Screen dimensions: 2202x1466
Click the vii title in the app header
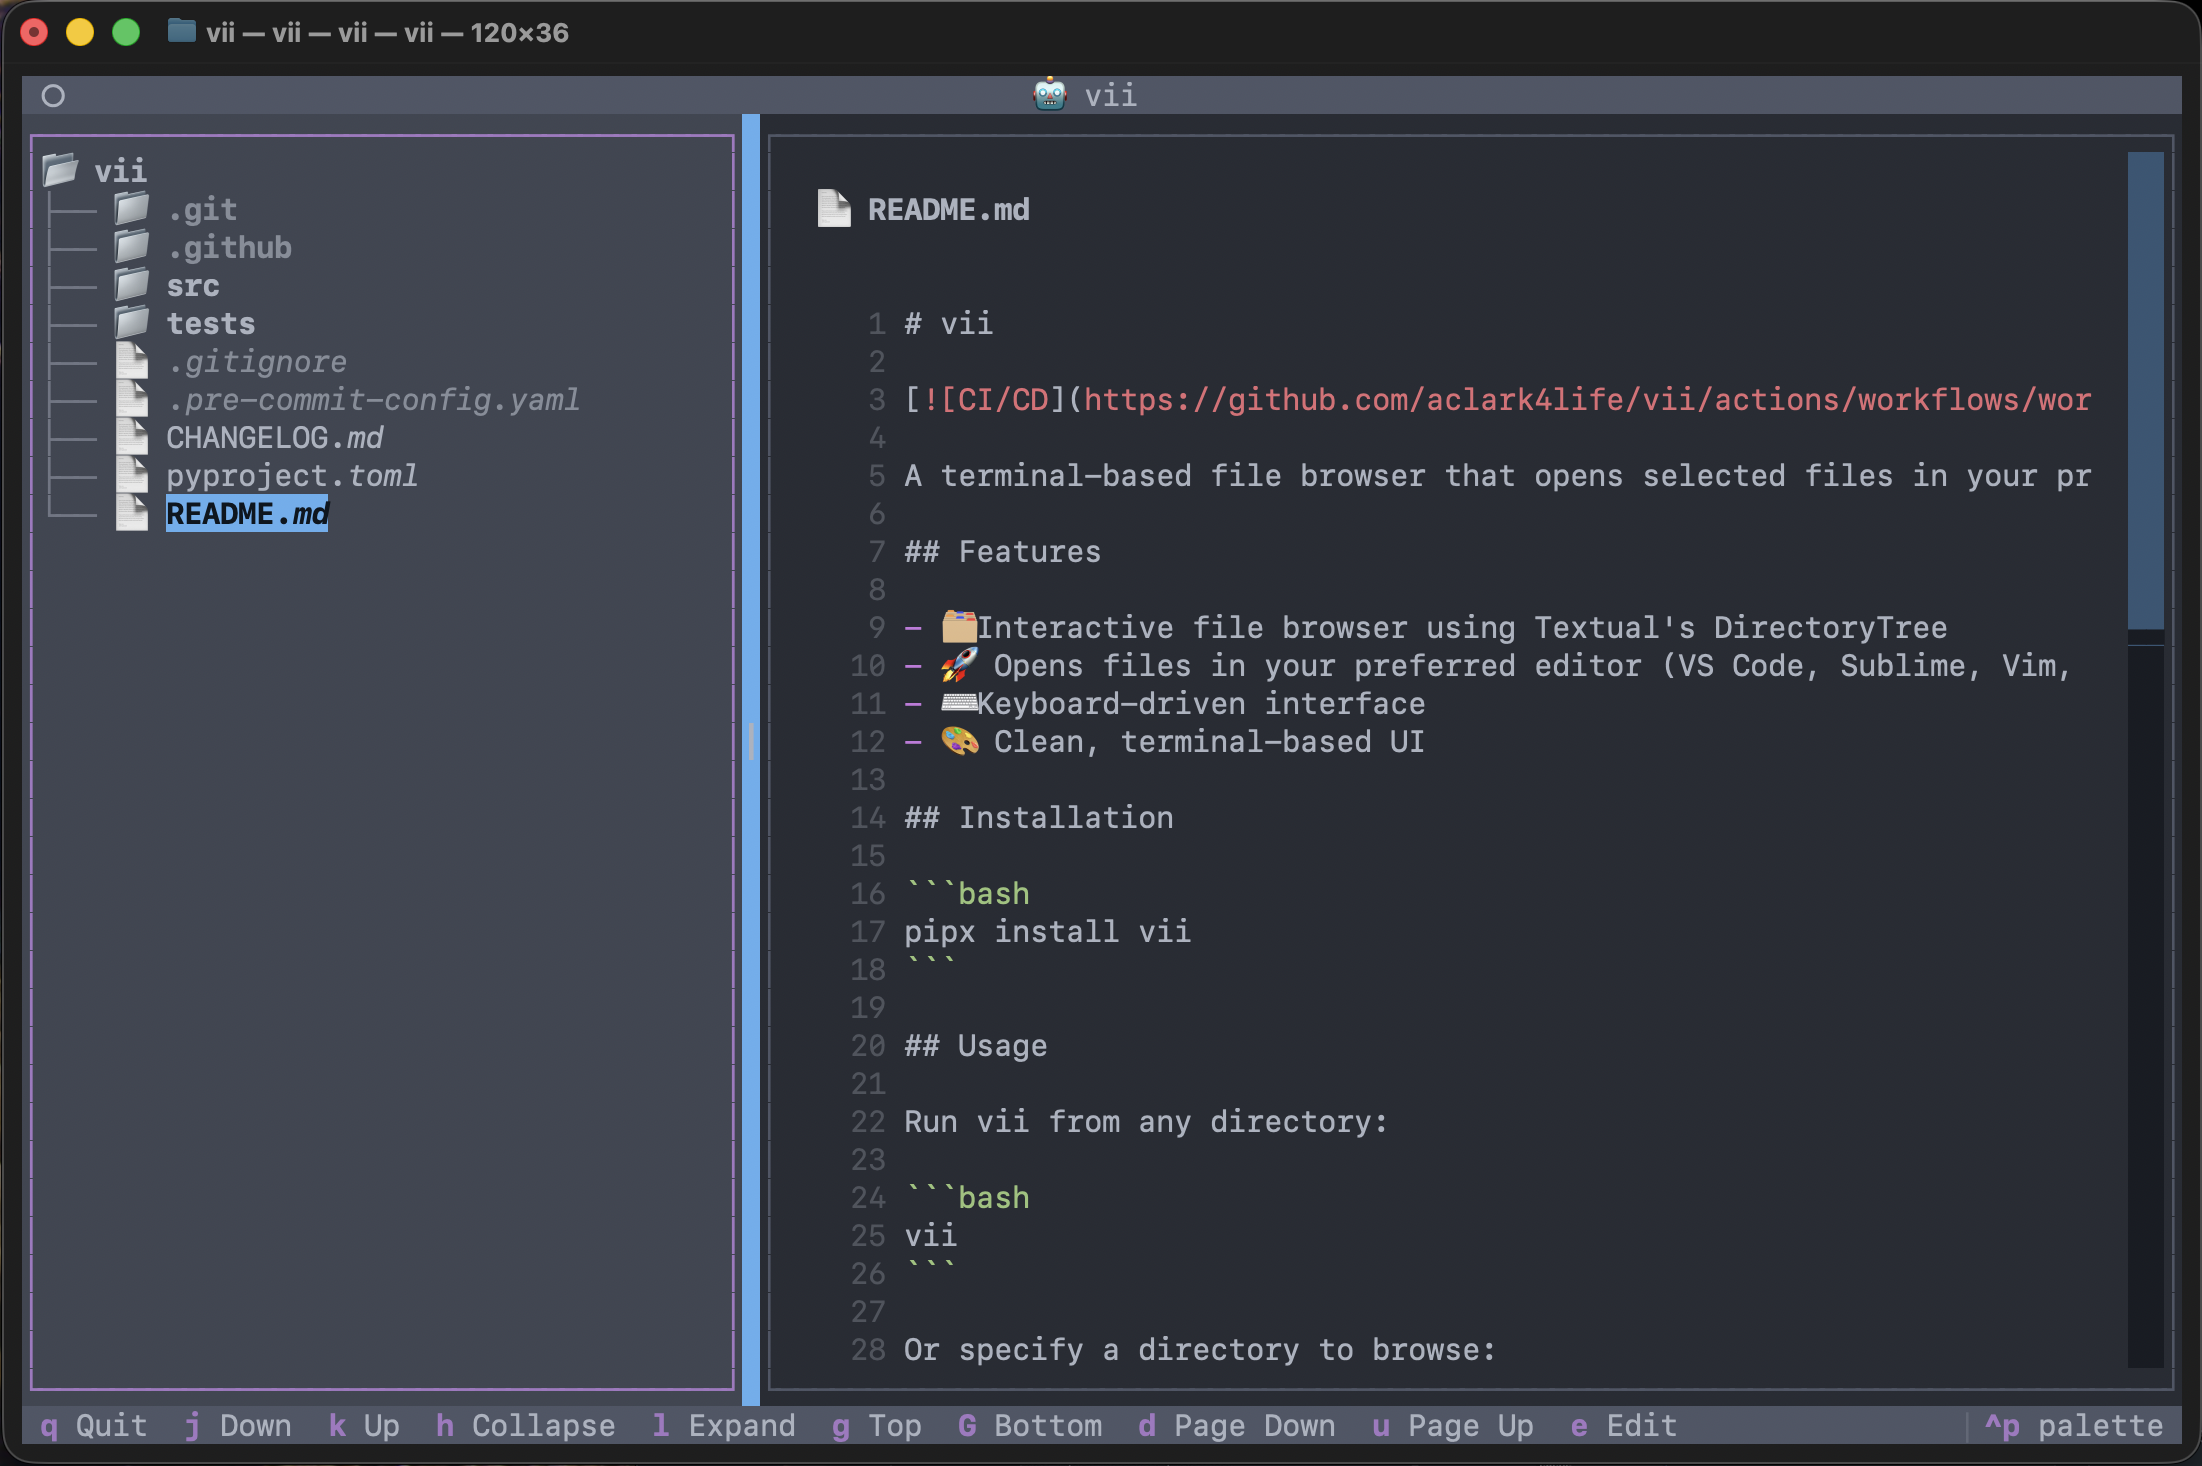(x=1111, y=95)
